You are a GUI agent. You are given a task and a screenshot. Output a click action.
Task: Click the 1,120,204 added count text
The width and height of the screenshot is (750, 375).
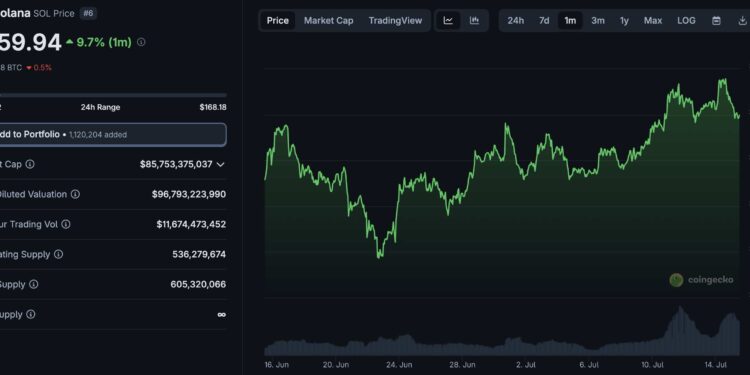(x=98, y=135)
